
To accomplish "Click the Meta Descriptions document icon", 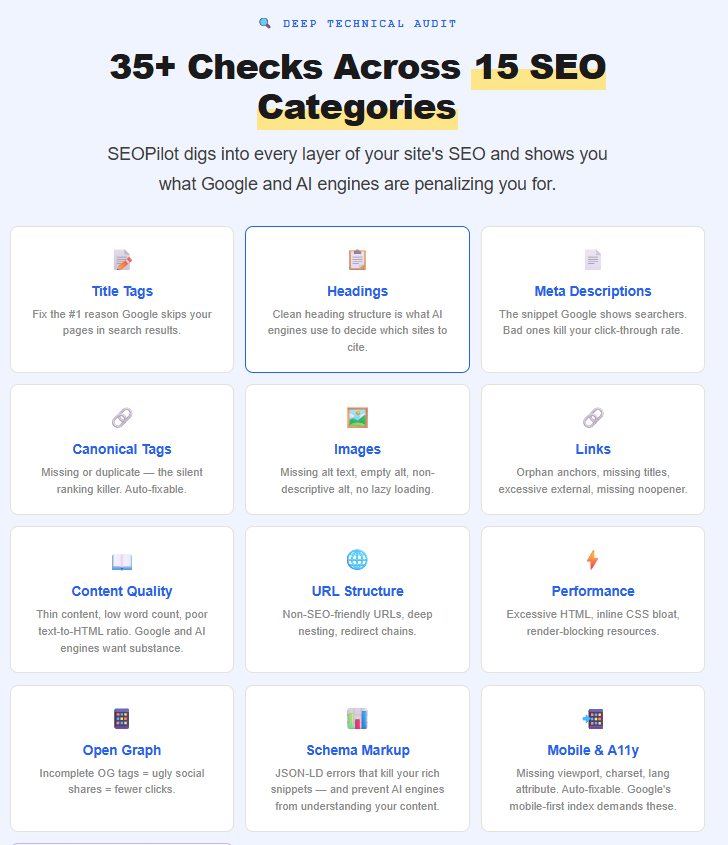I will click(593, 260).
